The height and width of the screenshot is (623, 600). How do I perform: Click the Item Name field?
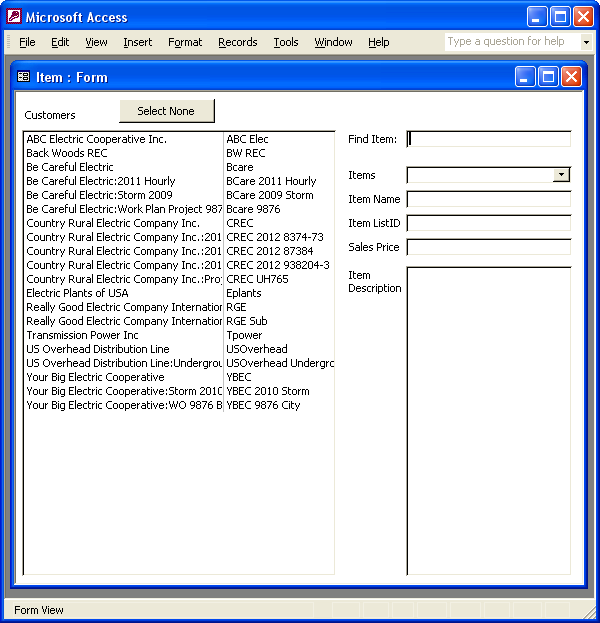pyautogui.click(x=489, y=199)
